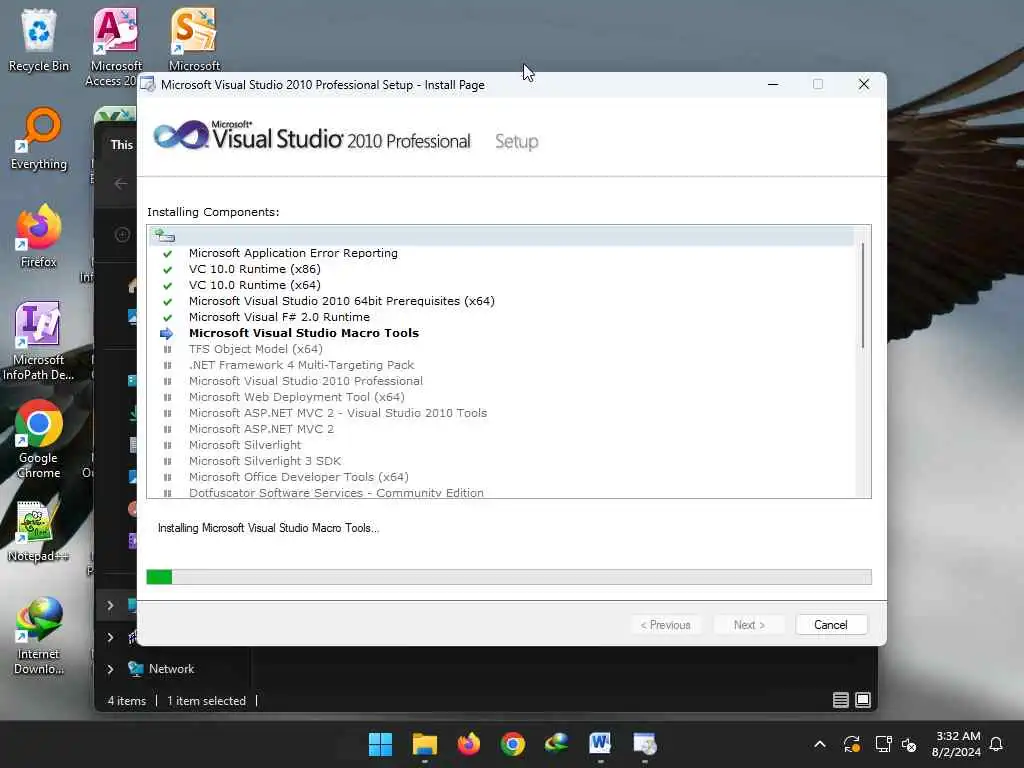The height and width of the screenshot is (768, 1024).
Task: Open File Explorer from the taskbar
Action: coord(424,744)
